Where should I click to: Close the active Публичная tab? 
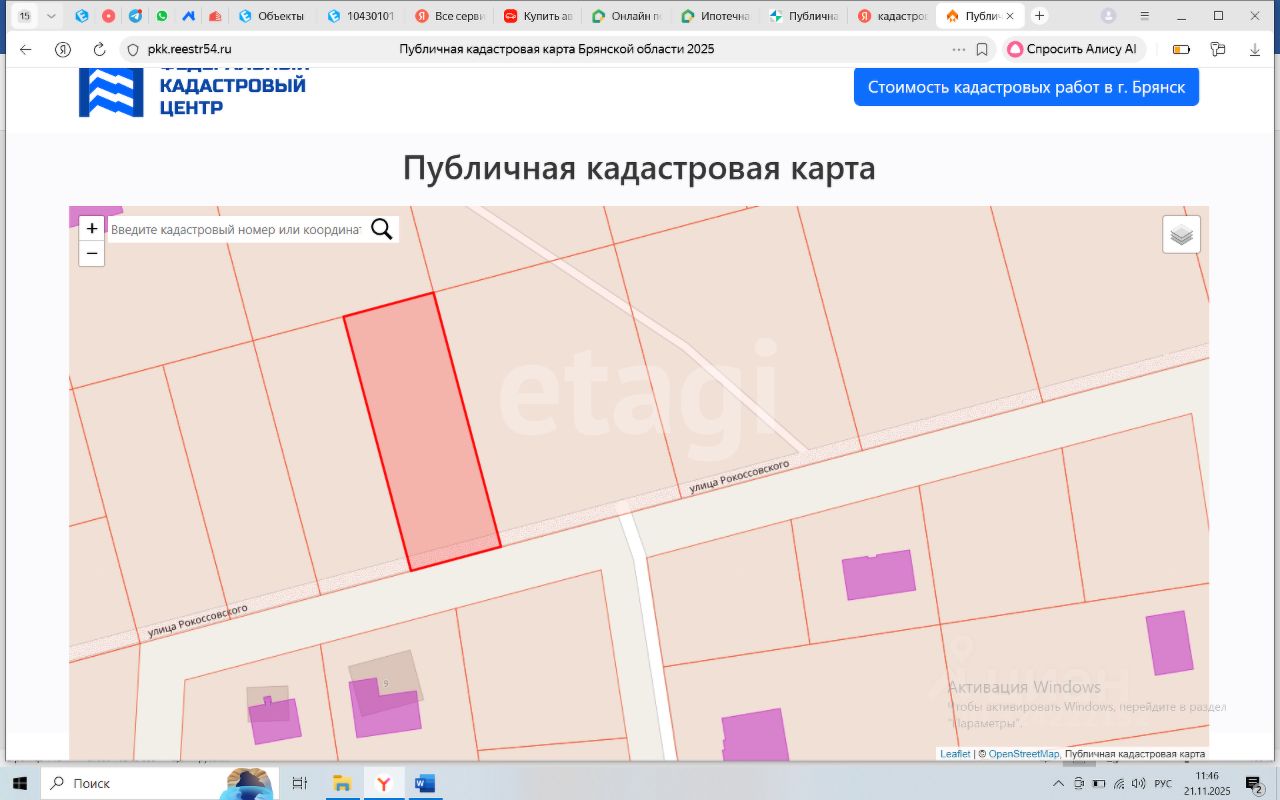coord(1010,16)
